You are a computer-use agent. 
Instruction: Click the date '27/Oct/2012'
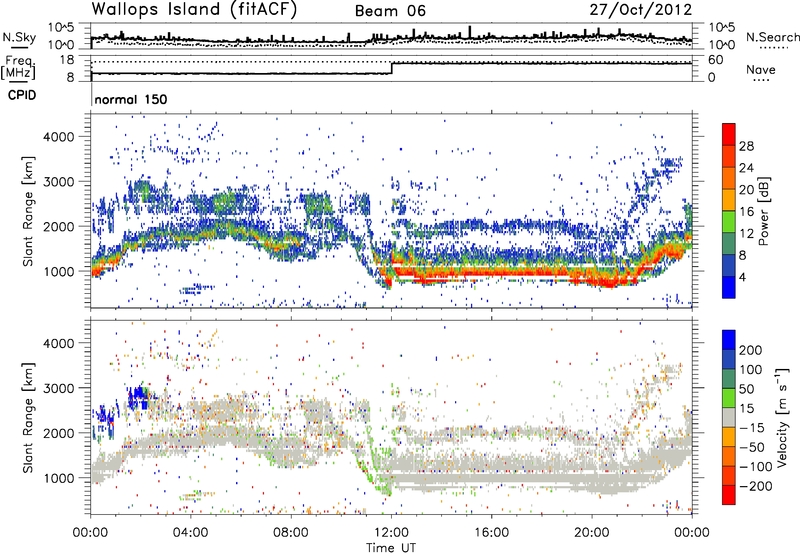tap(641, 10)
